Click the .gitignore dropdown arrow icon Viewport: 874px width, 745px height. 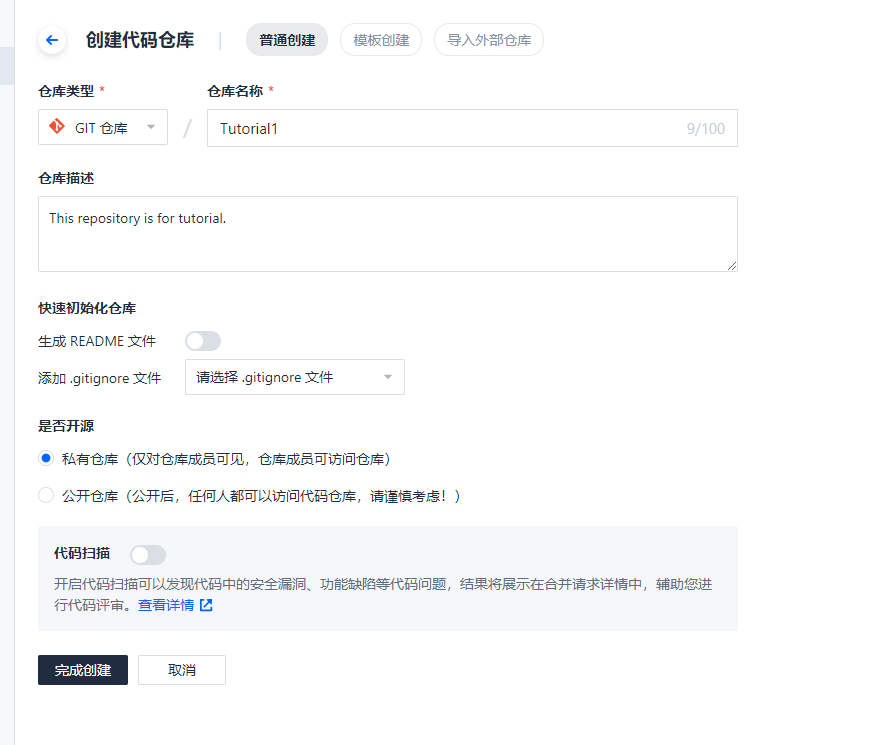click(388, 377)
